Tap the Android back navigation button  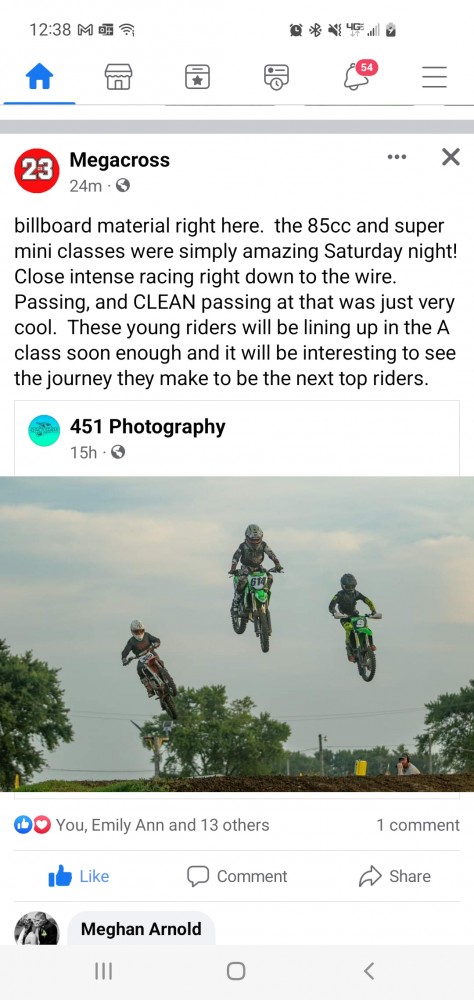368,971
